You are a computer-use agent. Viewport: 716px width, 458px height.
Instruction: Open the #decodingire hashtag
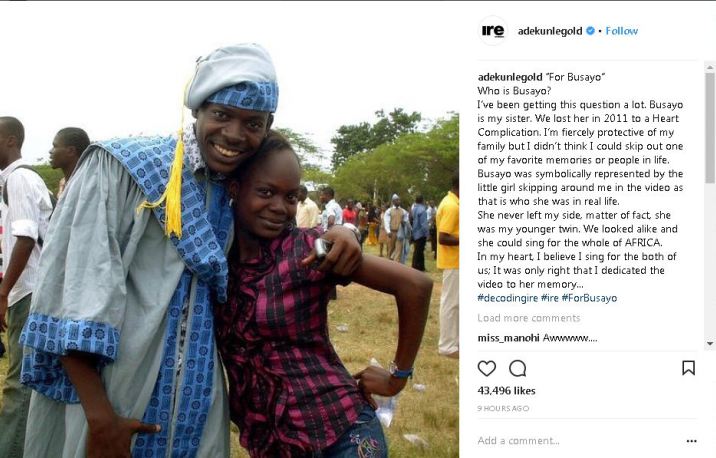point(508,298)
